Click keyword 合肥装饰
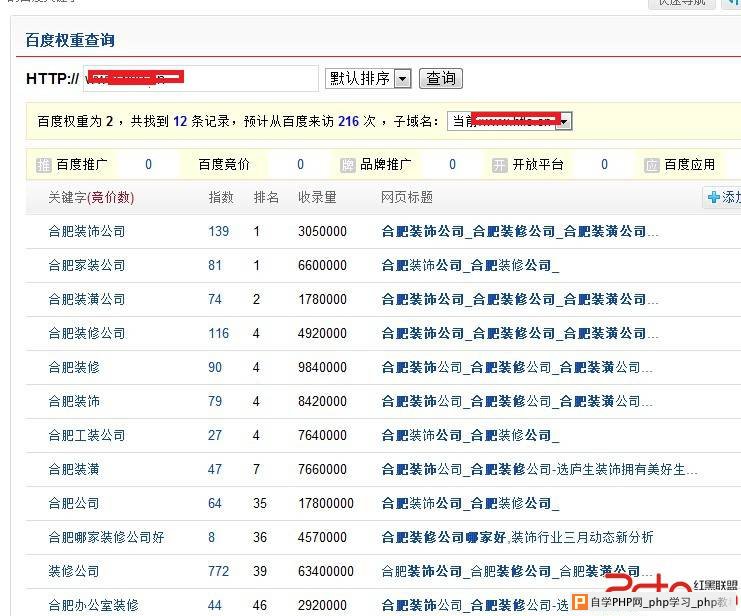The height and width of the screenshot is (616, 741). [x=74, y=401]
